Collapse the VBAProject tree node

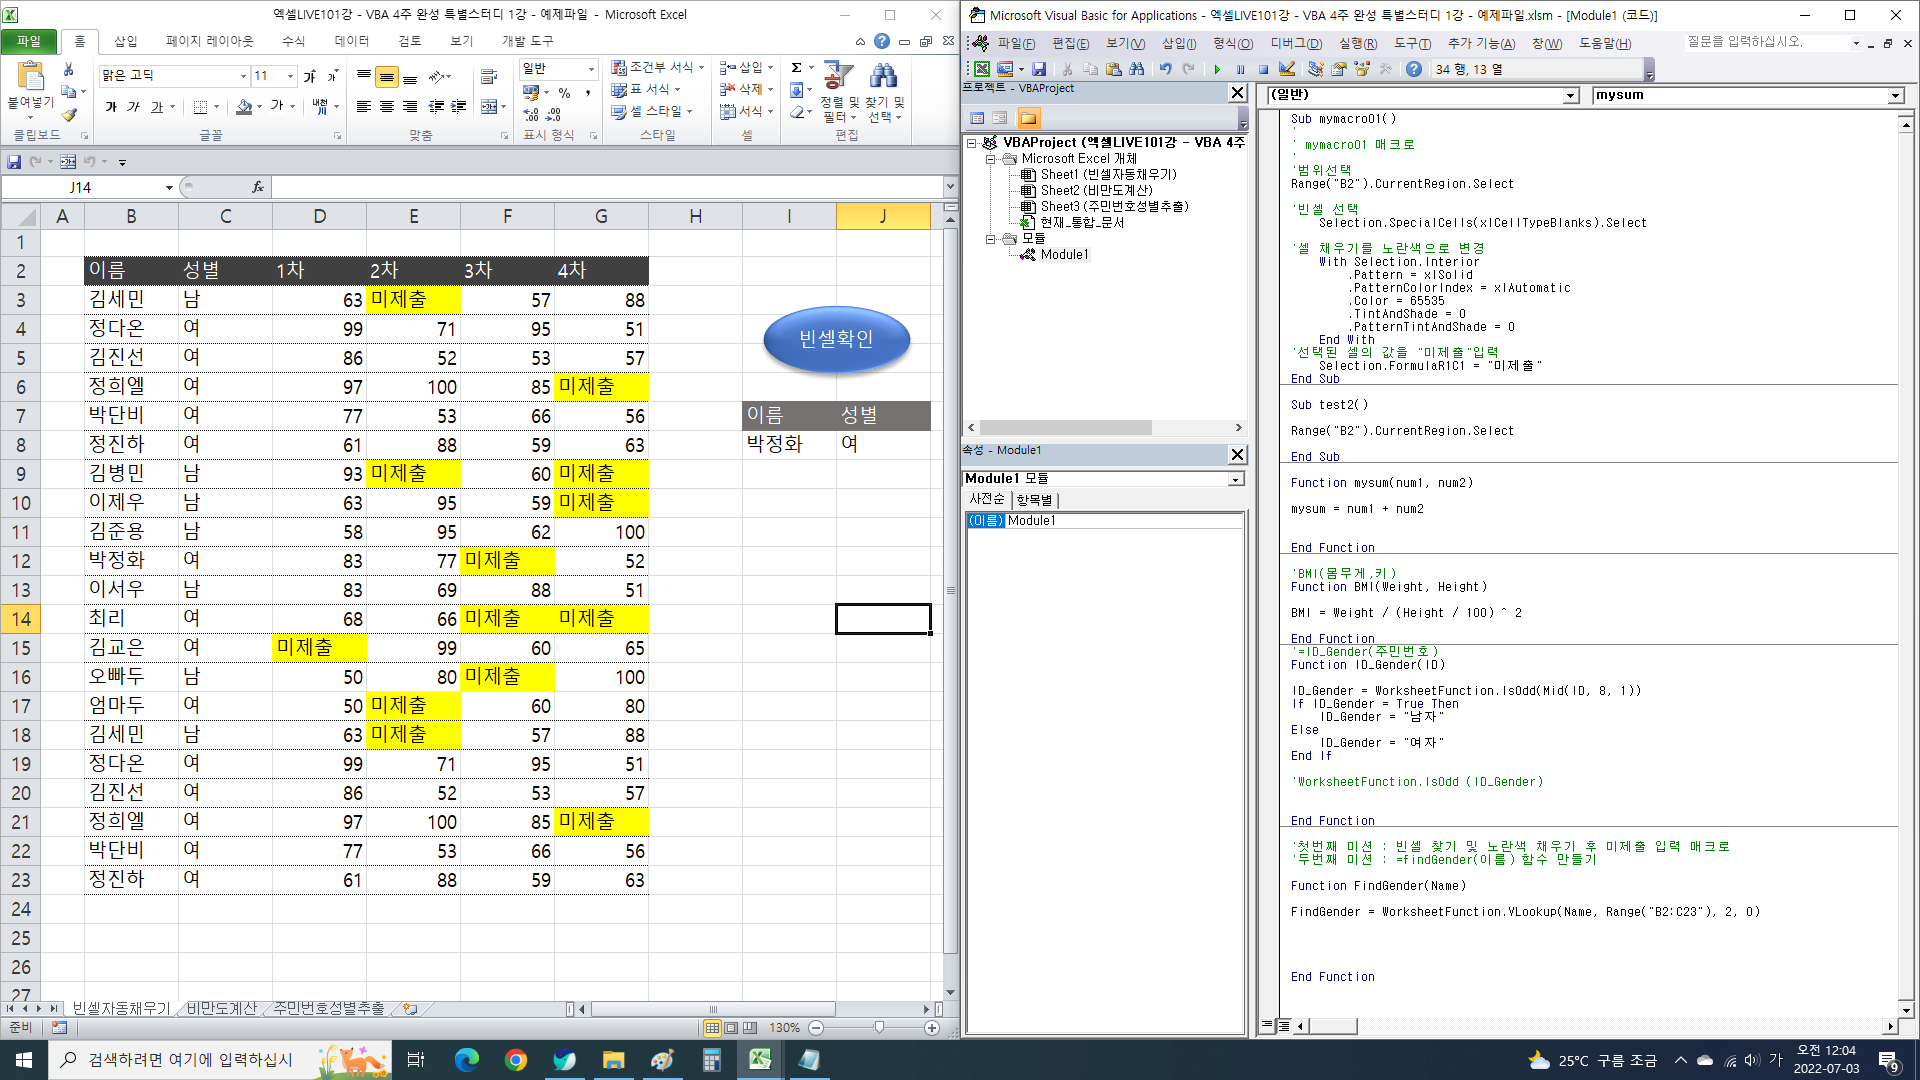(x=971, y=143)
